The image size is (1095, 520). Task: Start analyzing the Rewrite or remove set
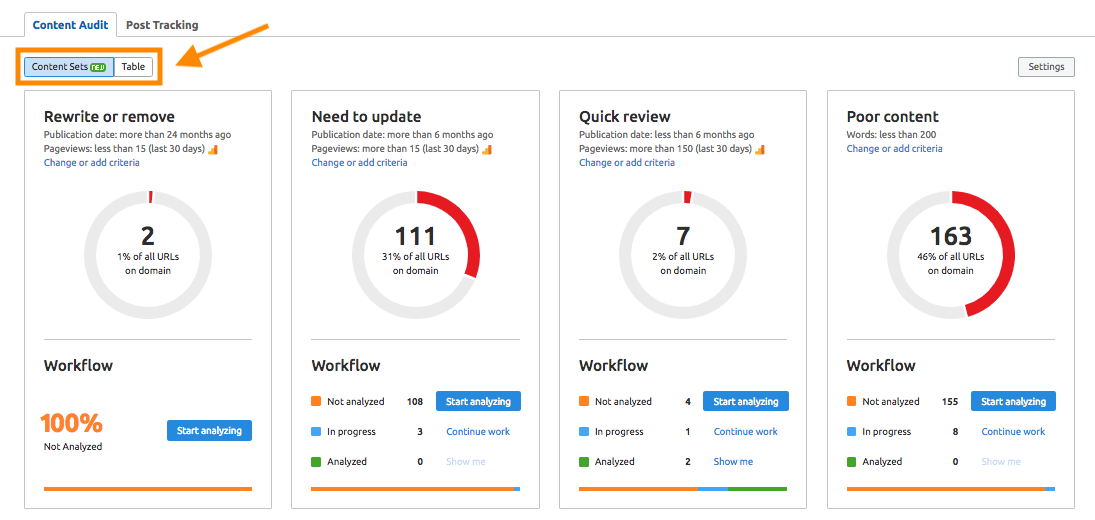point(209,430)
